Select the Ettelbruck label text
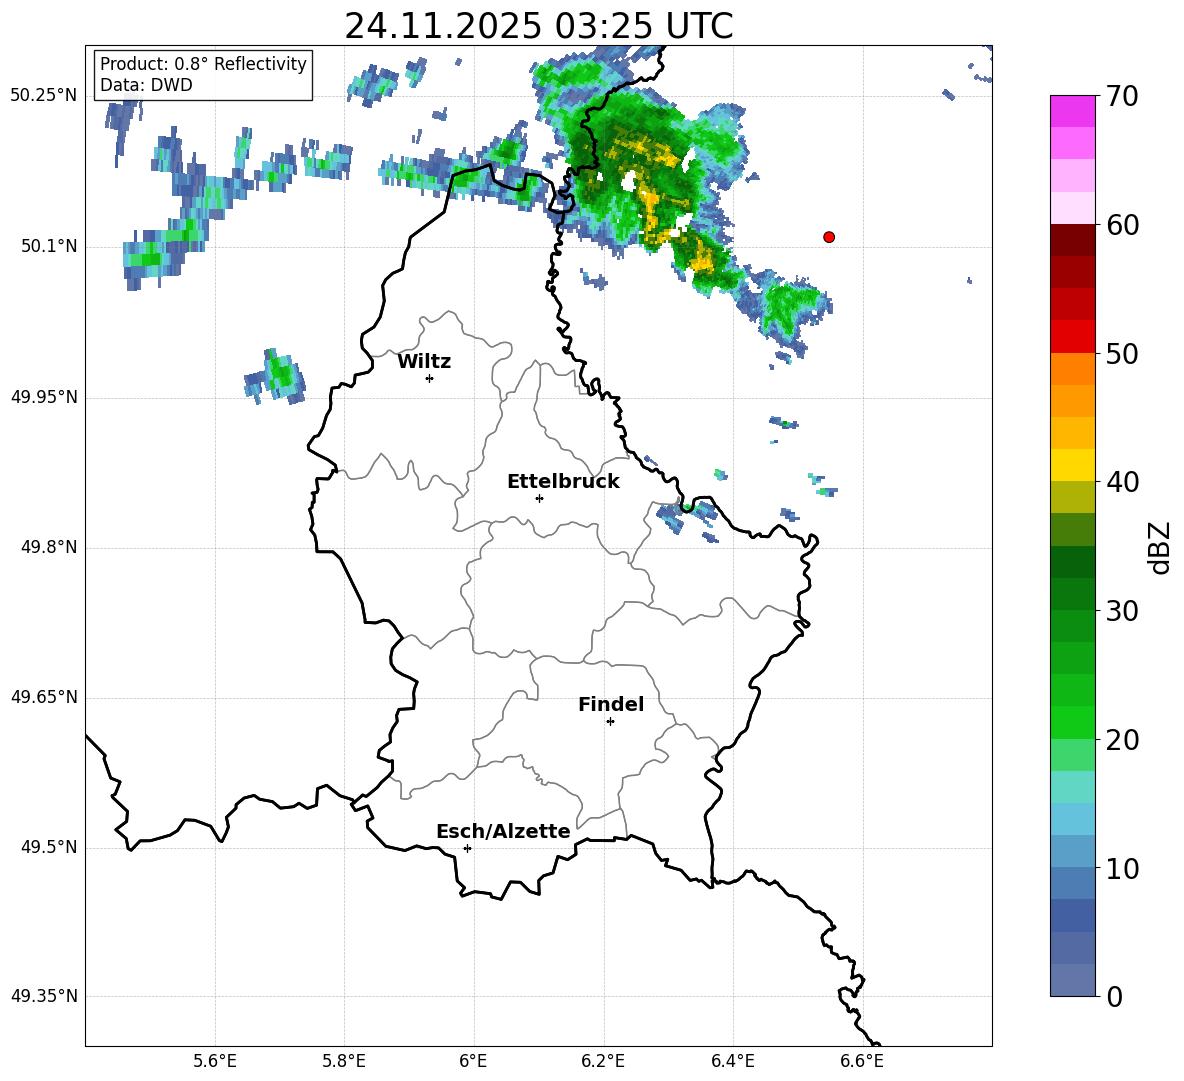The image size is (1184, 1081). [x=563, y=482]
